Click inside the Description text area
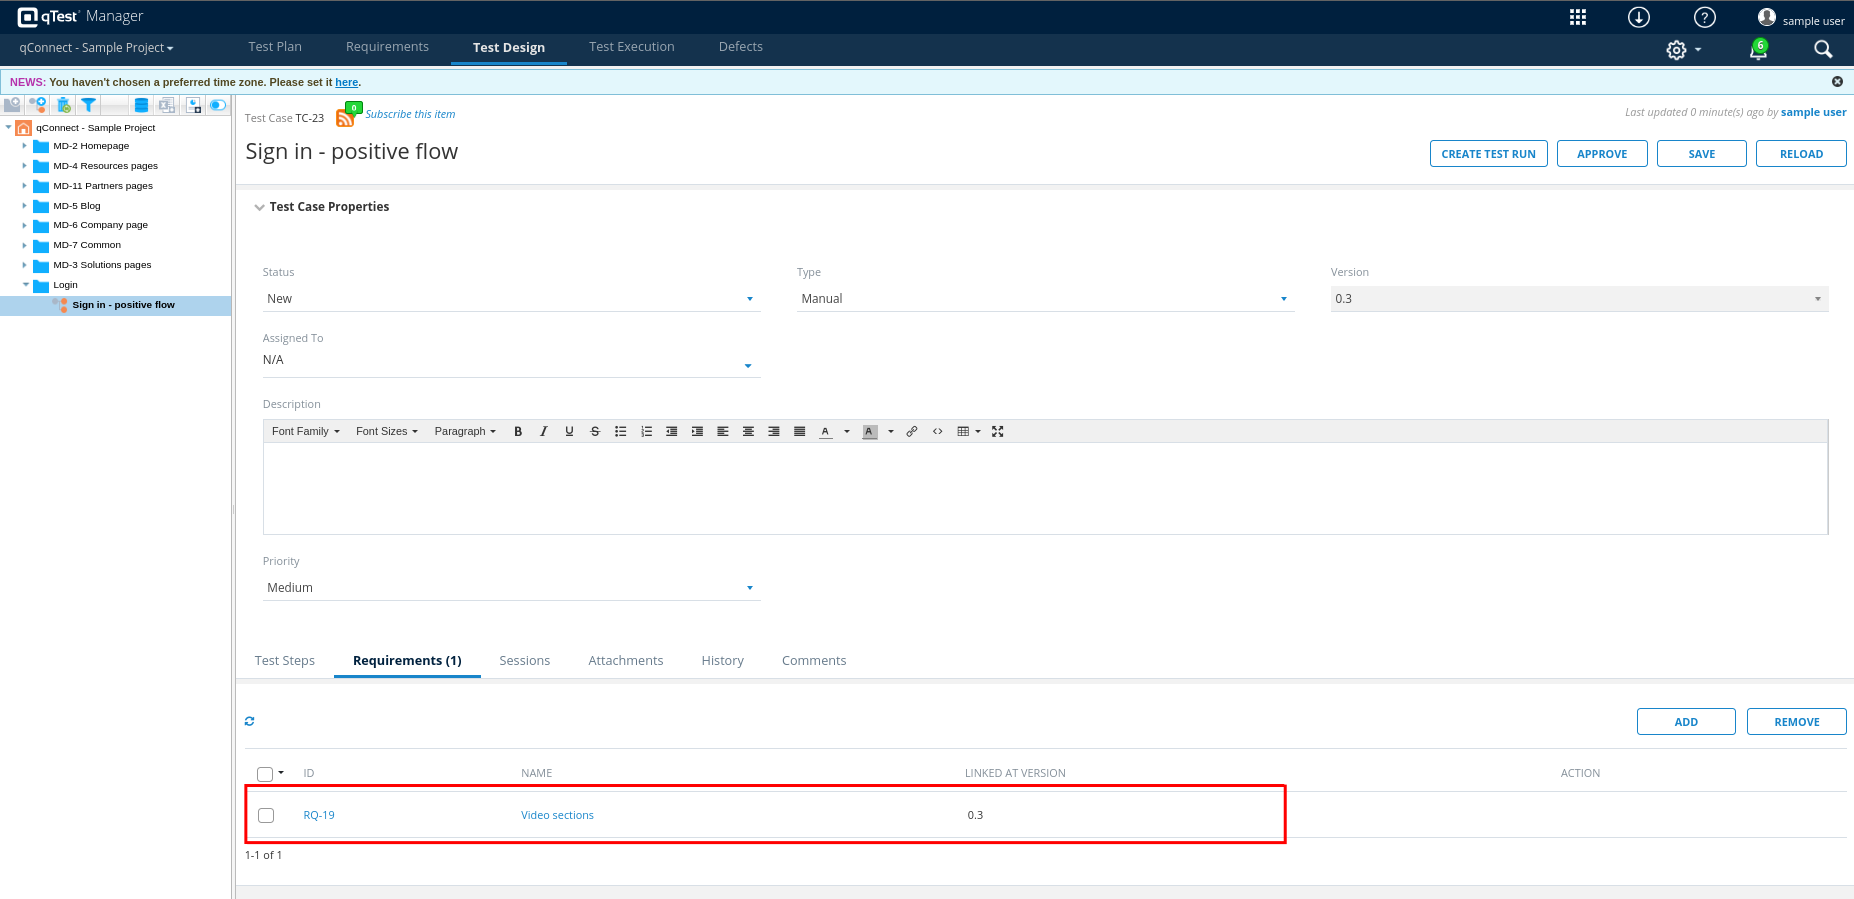The height and width of the screenshot is (899, 1854). tap(1045, 488)
